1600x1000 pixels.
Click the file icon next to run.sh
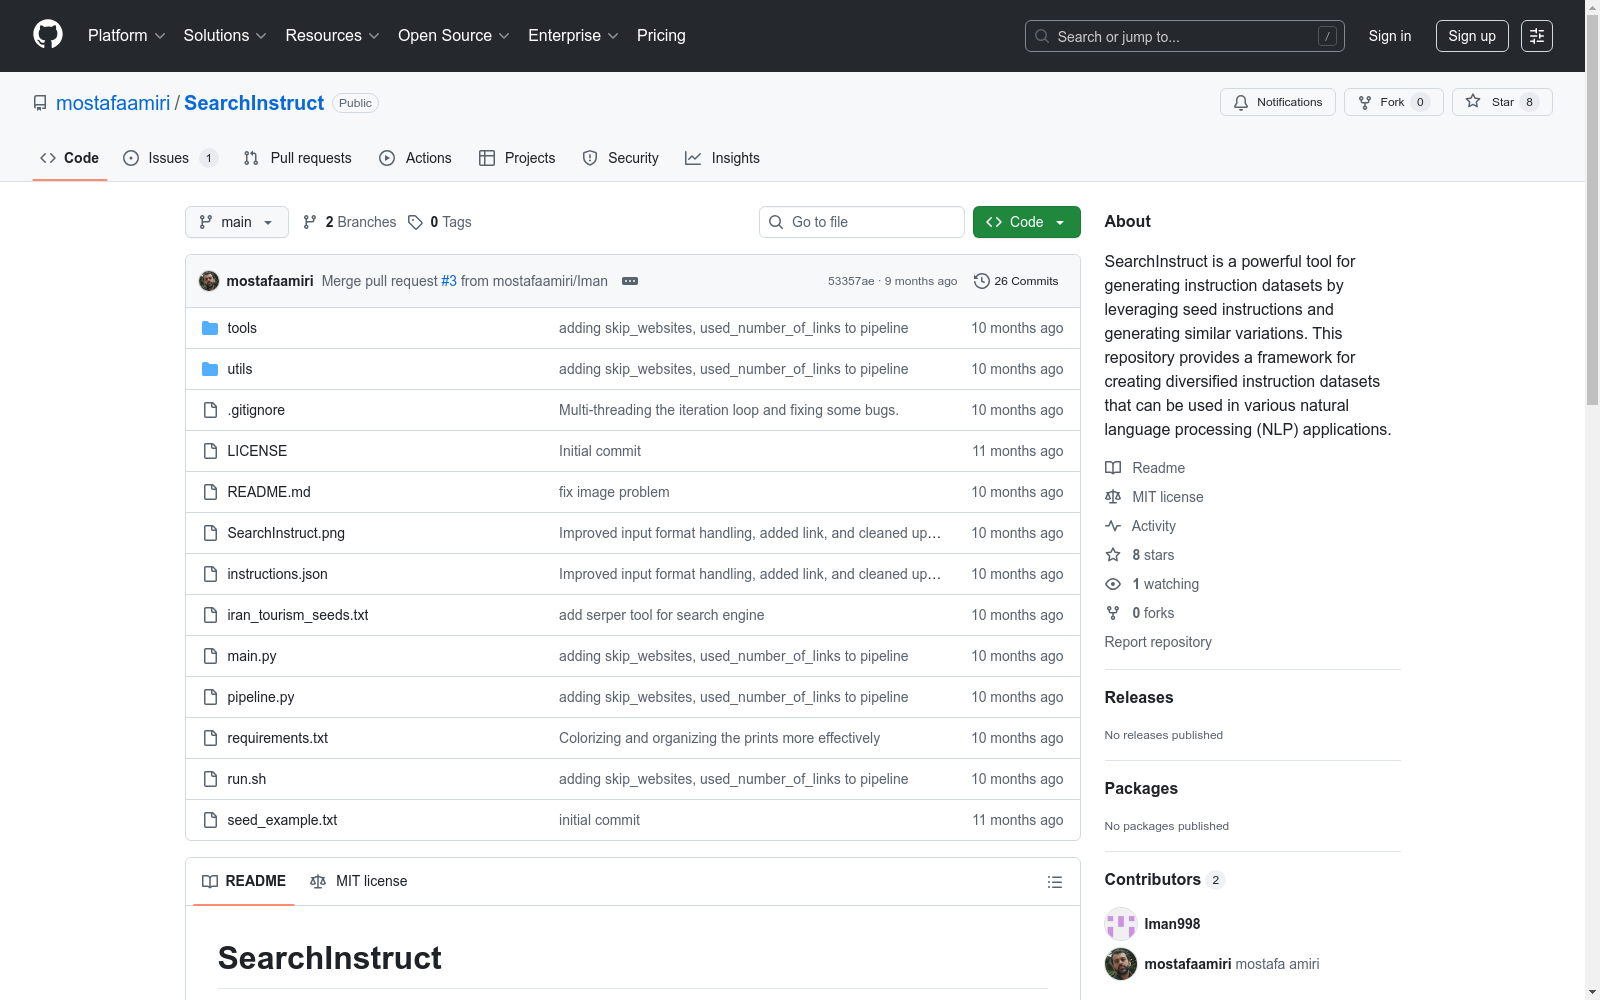coord(210,779)
